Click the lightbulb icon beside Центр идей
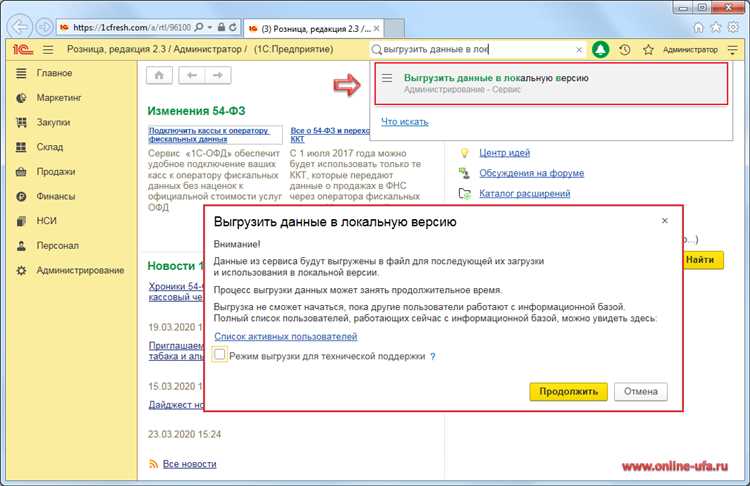750x486 pixels. tap(464, 153)
